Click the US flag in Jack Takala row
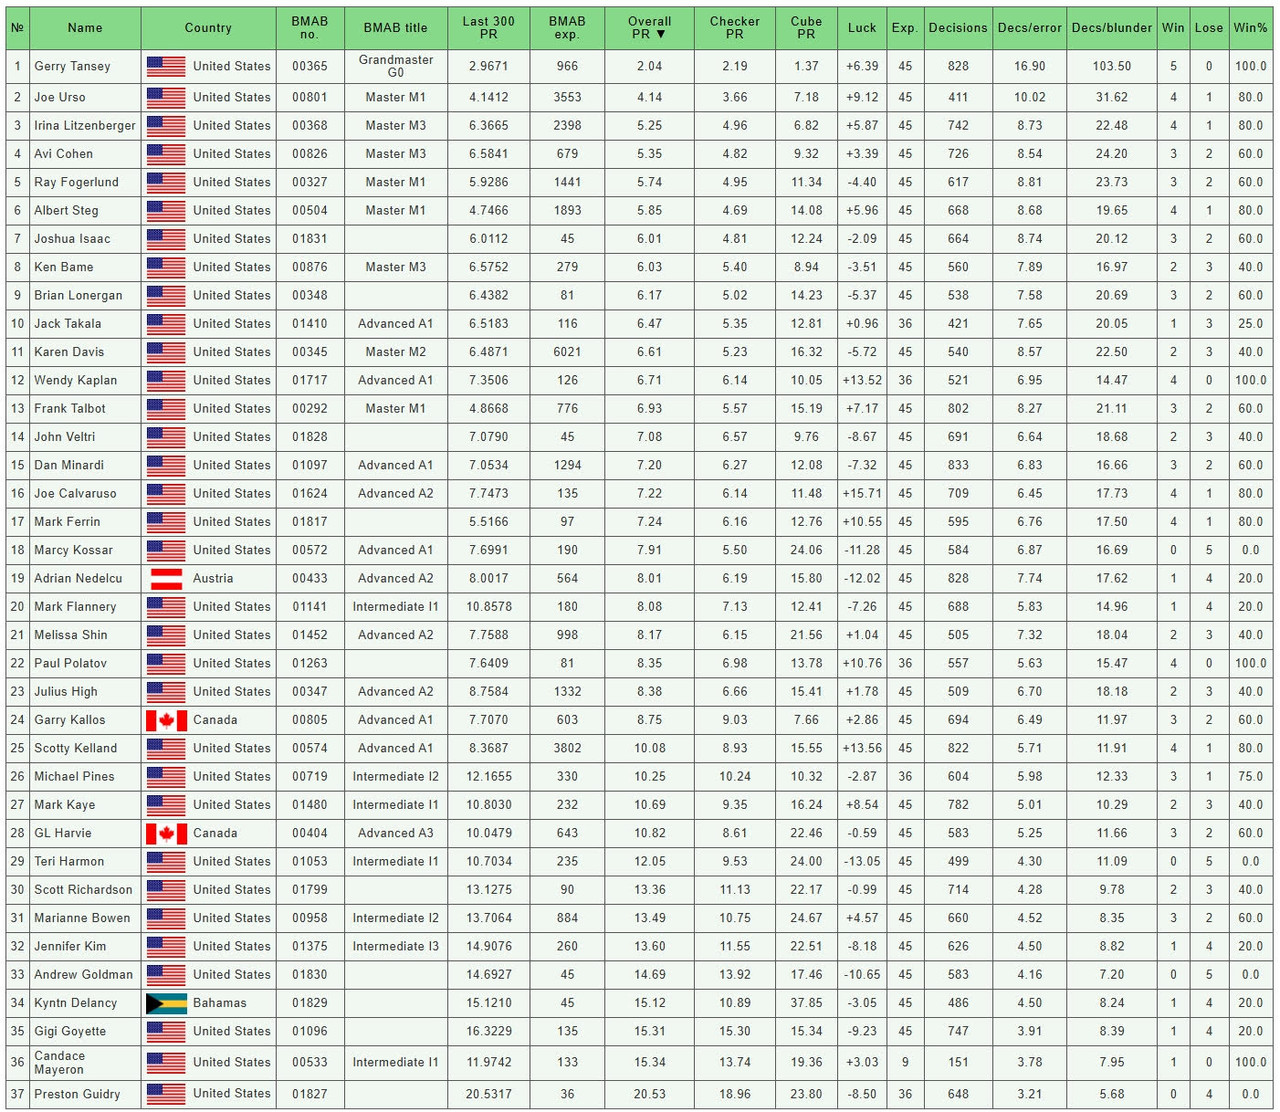This screenshot has width=1280, height=1112. 166,324
